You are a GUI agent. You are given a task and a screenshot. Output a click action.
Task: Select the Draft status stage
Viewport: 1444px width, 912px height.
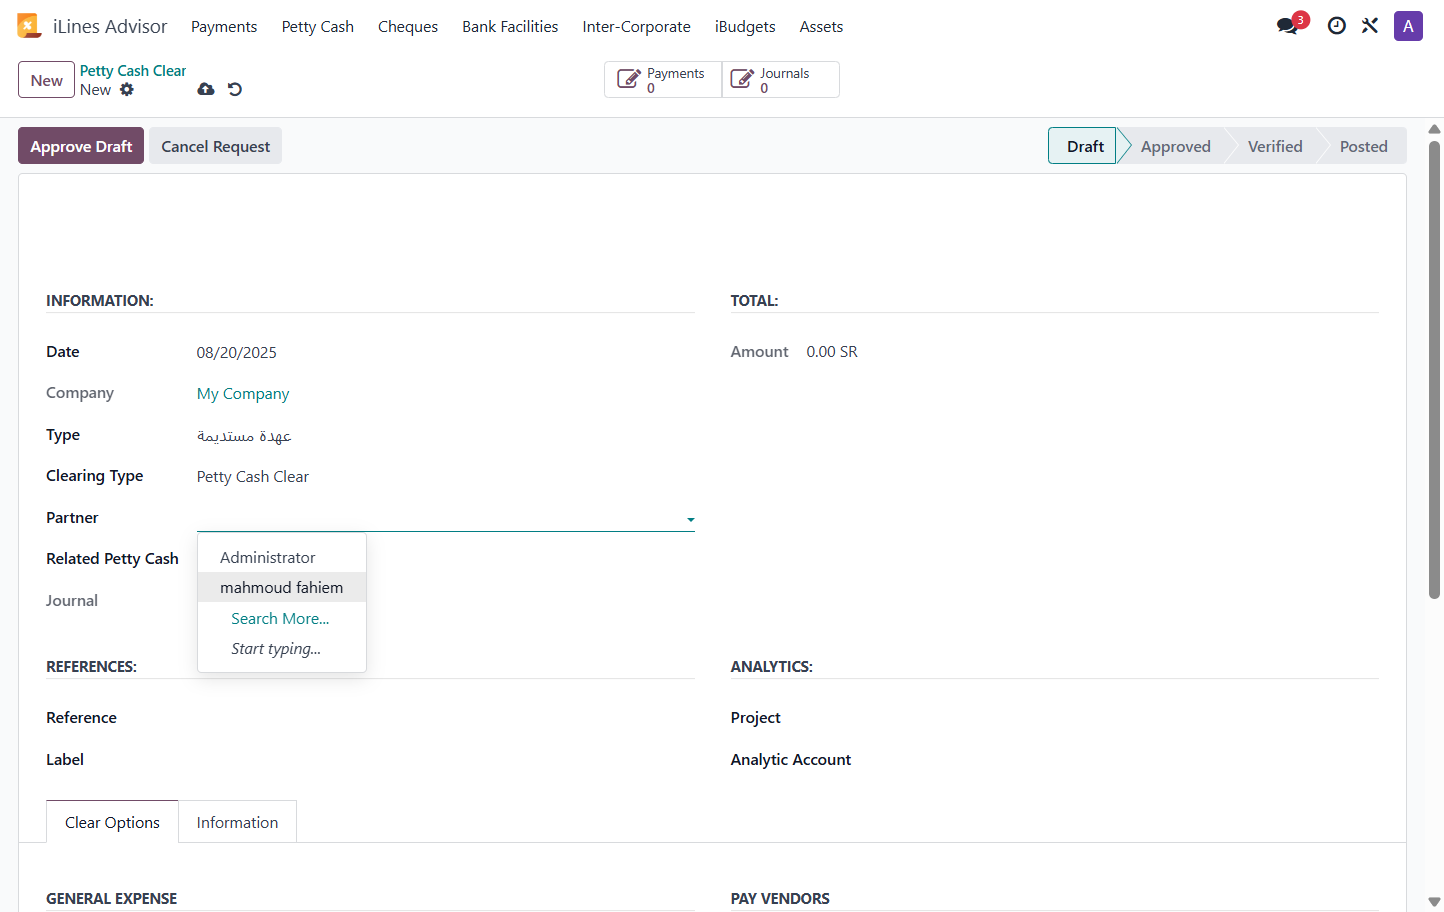click(1084, 146)
